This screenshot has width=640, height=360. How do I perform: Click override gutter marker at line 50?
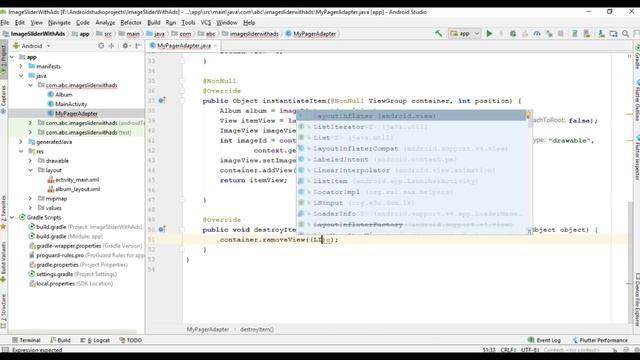tap(162, 229)
